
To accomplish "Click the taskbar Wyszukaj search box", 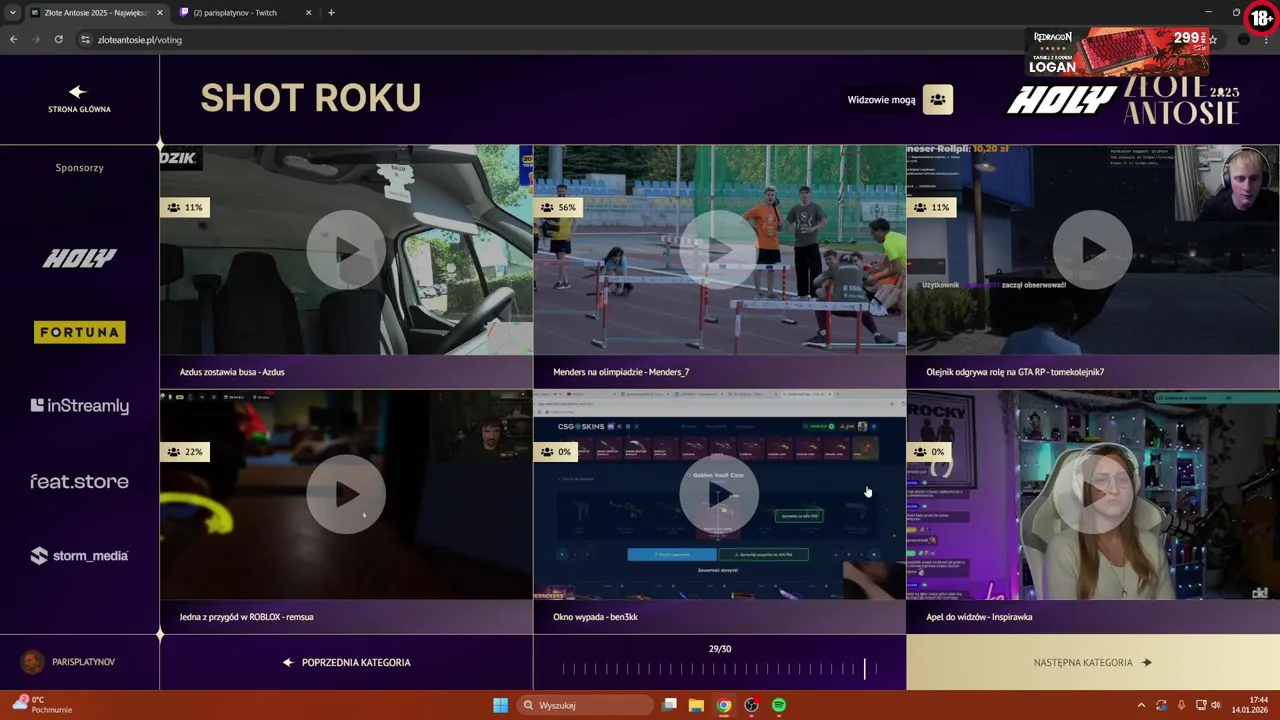I will click(x=587, y=705).
